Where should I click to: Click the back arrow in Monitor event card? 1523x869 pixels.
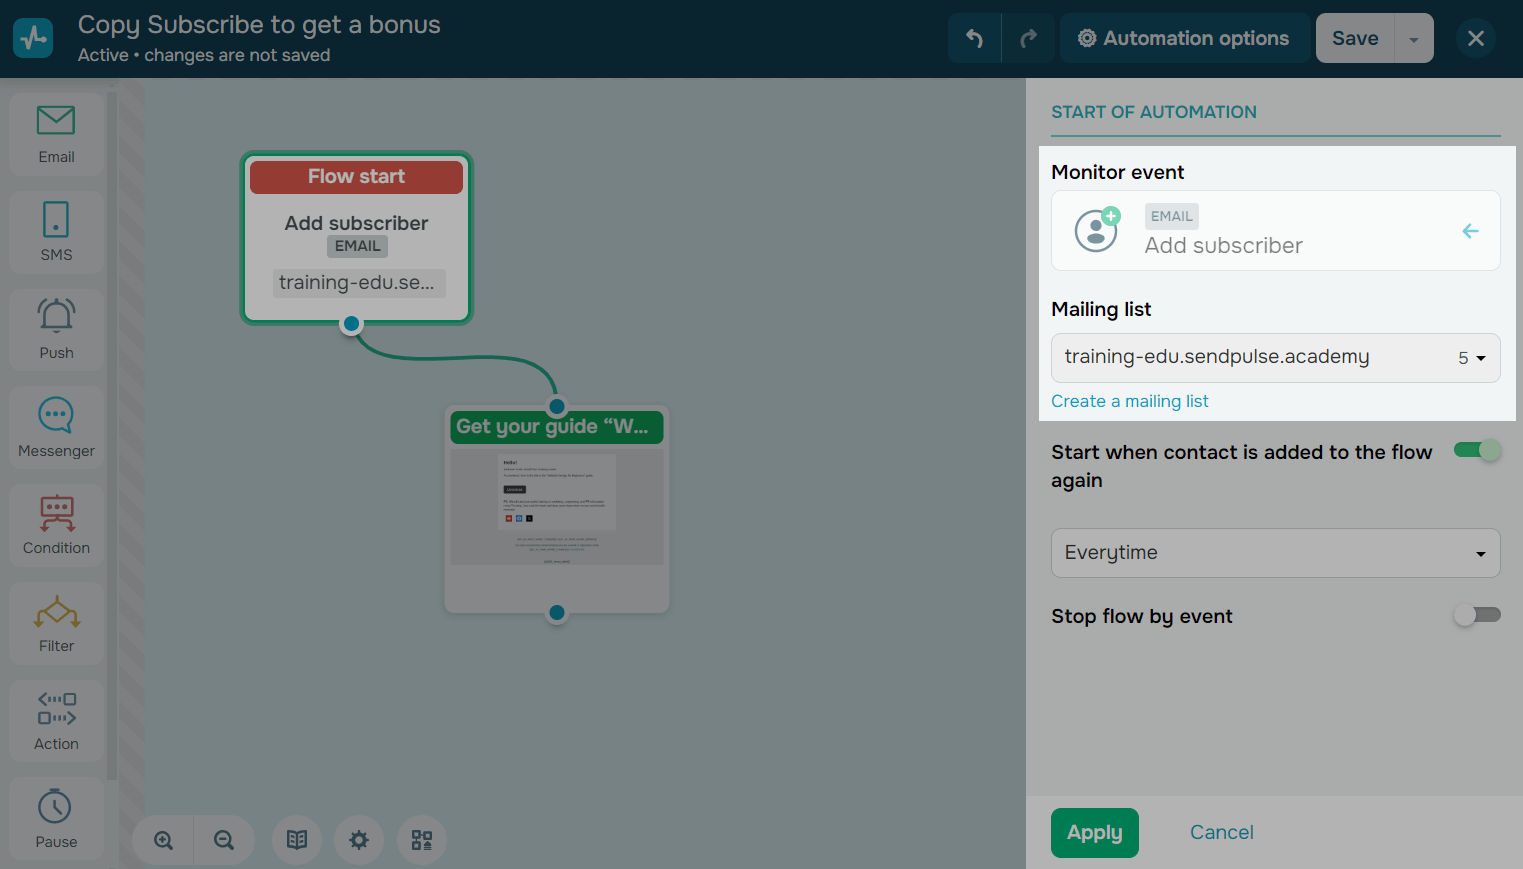point(1470,231)
